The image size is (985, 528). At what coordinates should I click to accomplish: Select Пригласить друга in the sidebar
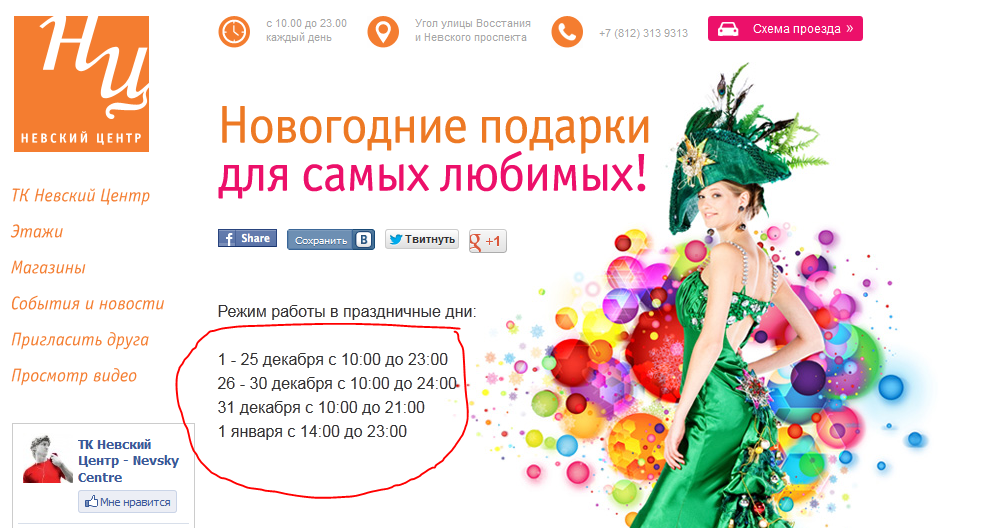80,340
